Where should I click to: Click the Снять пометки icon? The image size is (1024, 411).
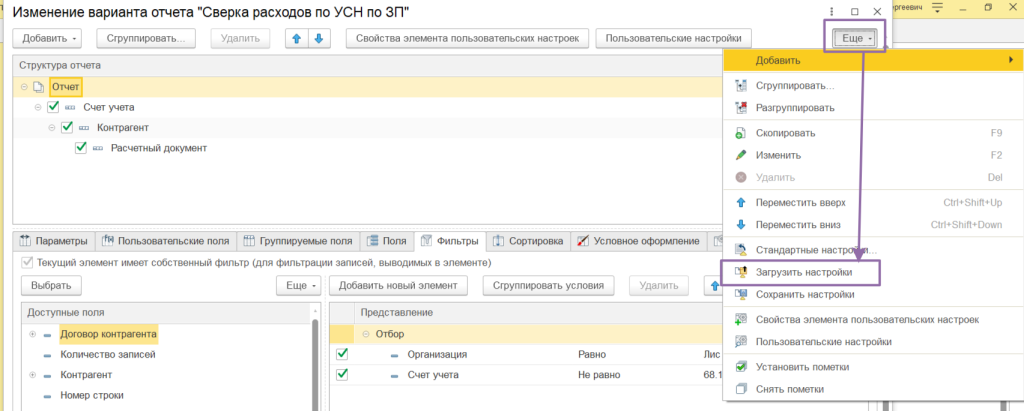740,389
